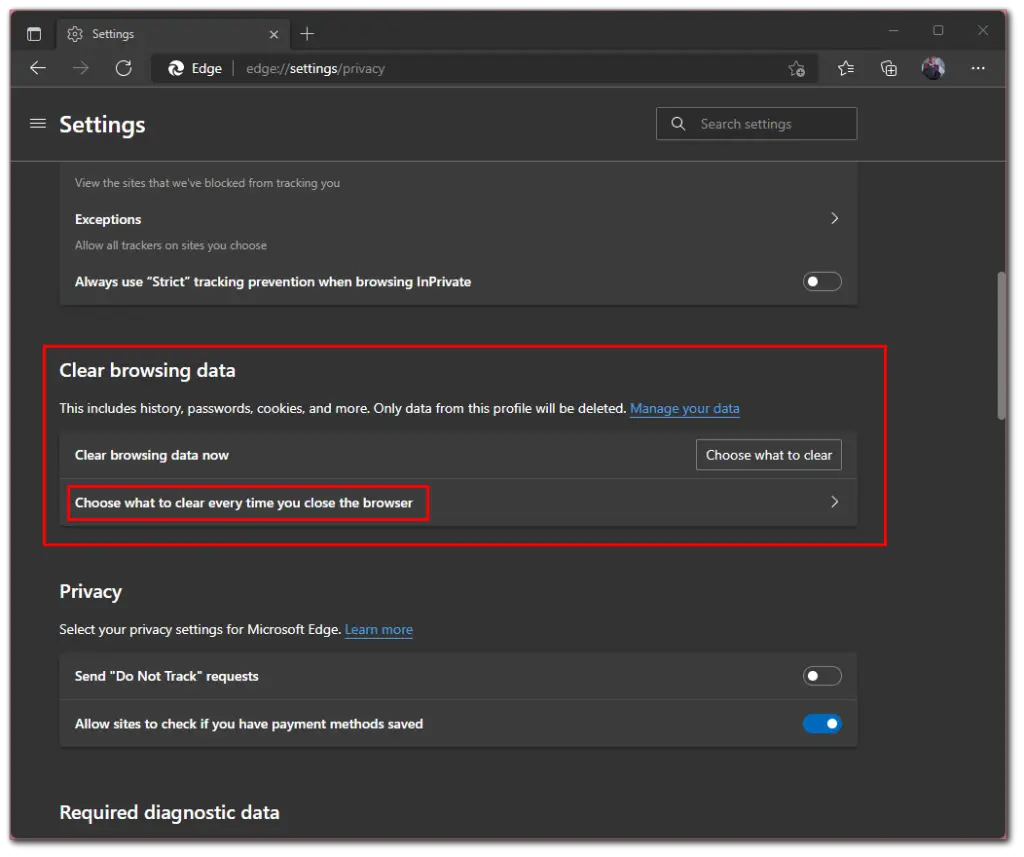Open Choose what to clear on close chevron
1024x857 pixels.
835,502
